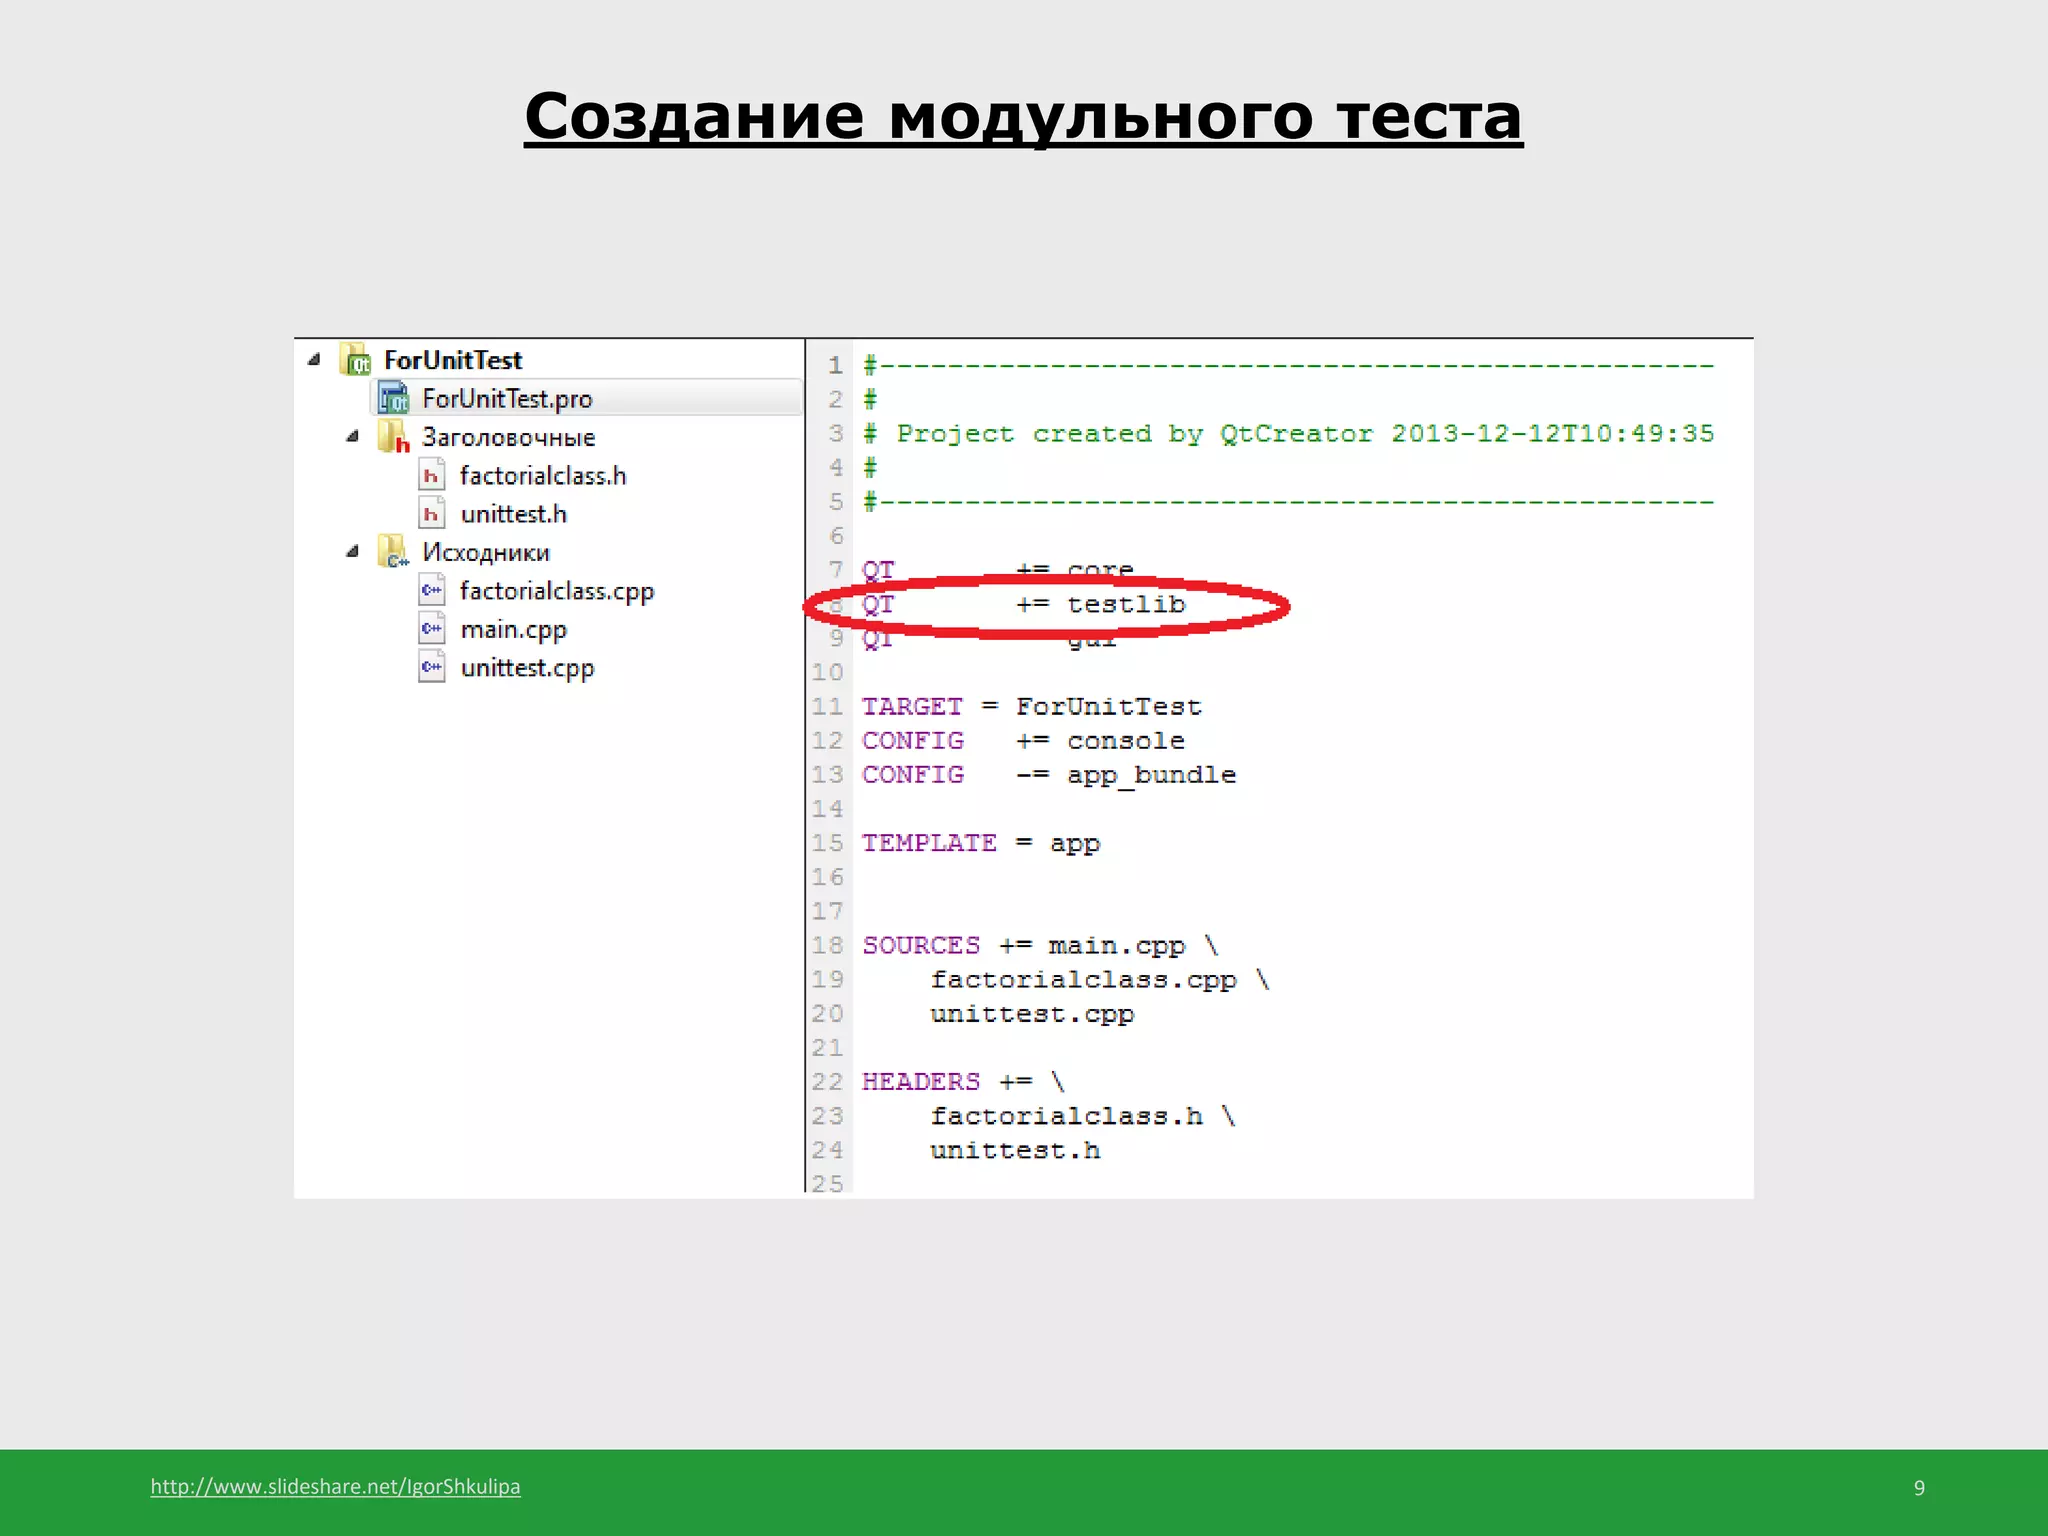Click the main.cpp source file icon
This screenshot has width=2048, height=1536.
pyautogui.click(x=431, y=629)
